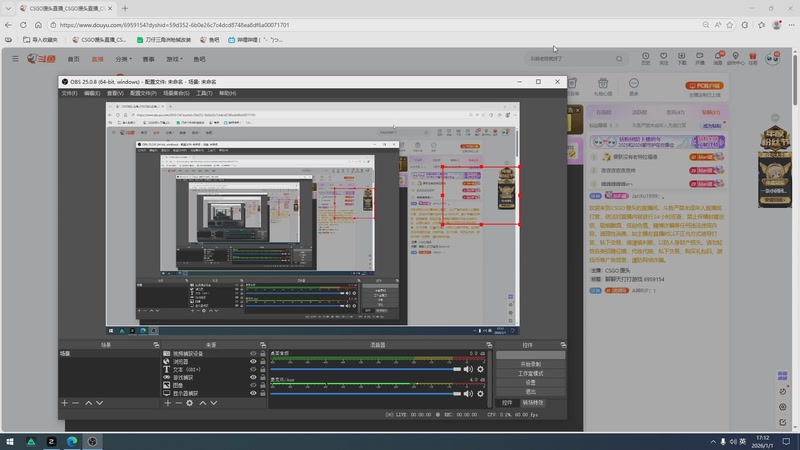Screen dimensions: 800x450
Task: Open Douyu hamburger menu icon
Action: [15, 59]
